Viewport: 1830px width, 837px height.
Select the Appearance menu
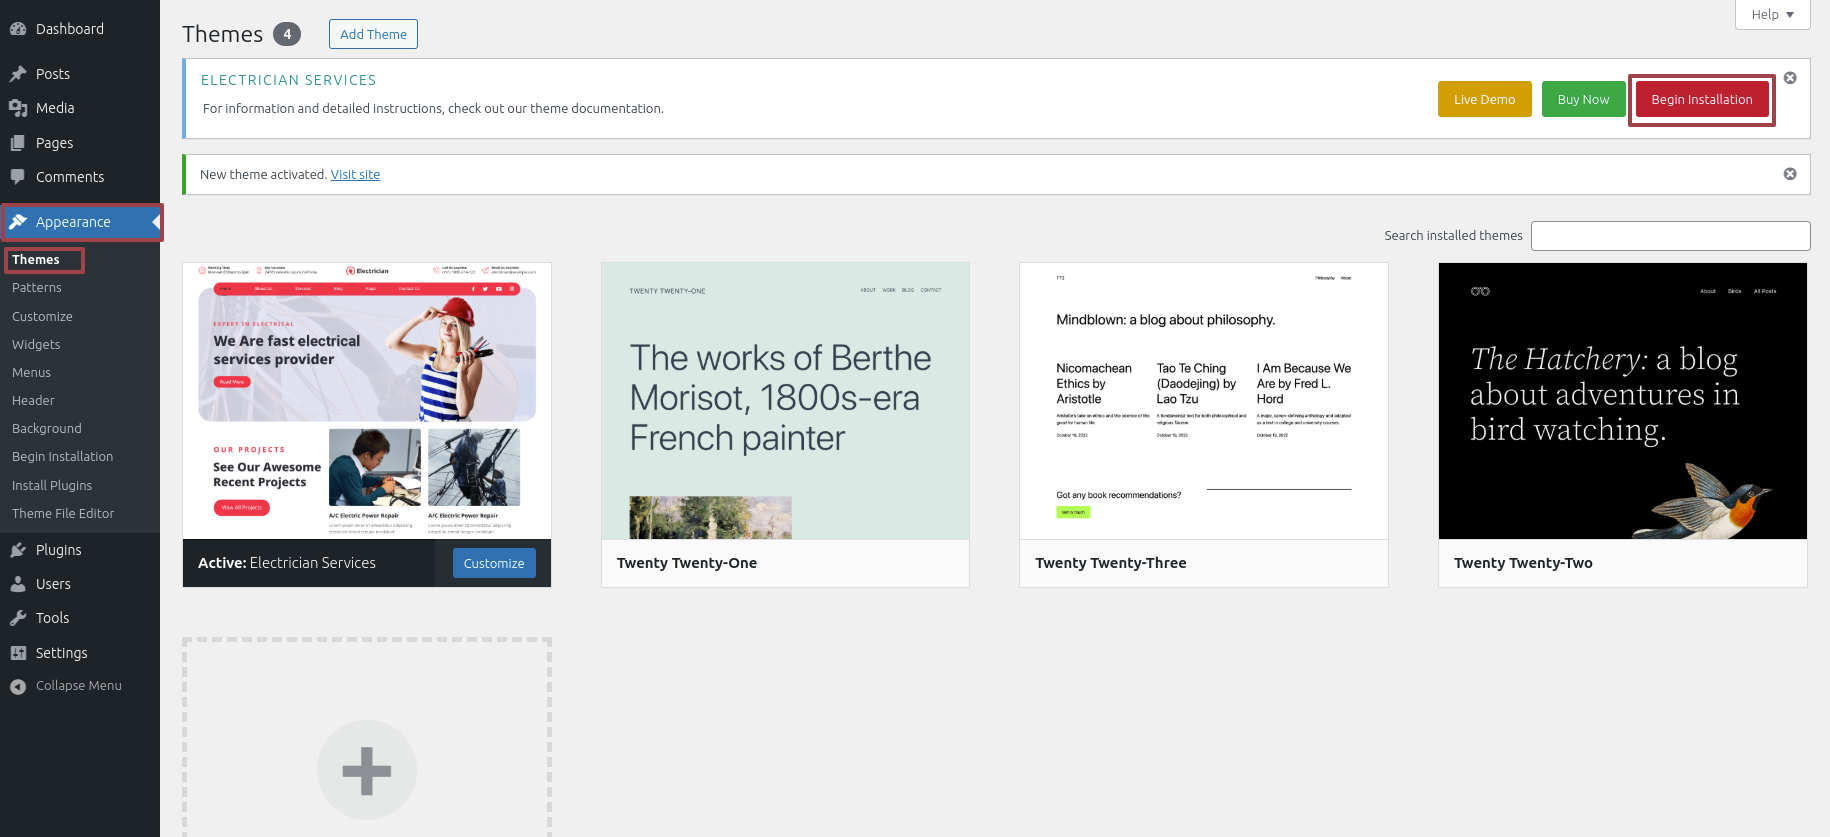coord(80,222)
